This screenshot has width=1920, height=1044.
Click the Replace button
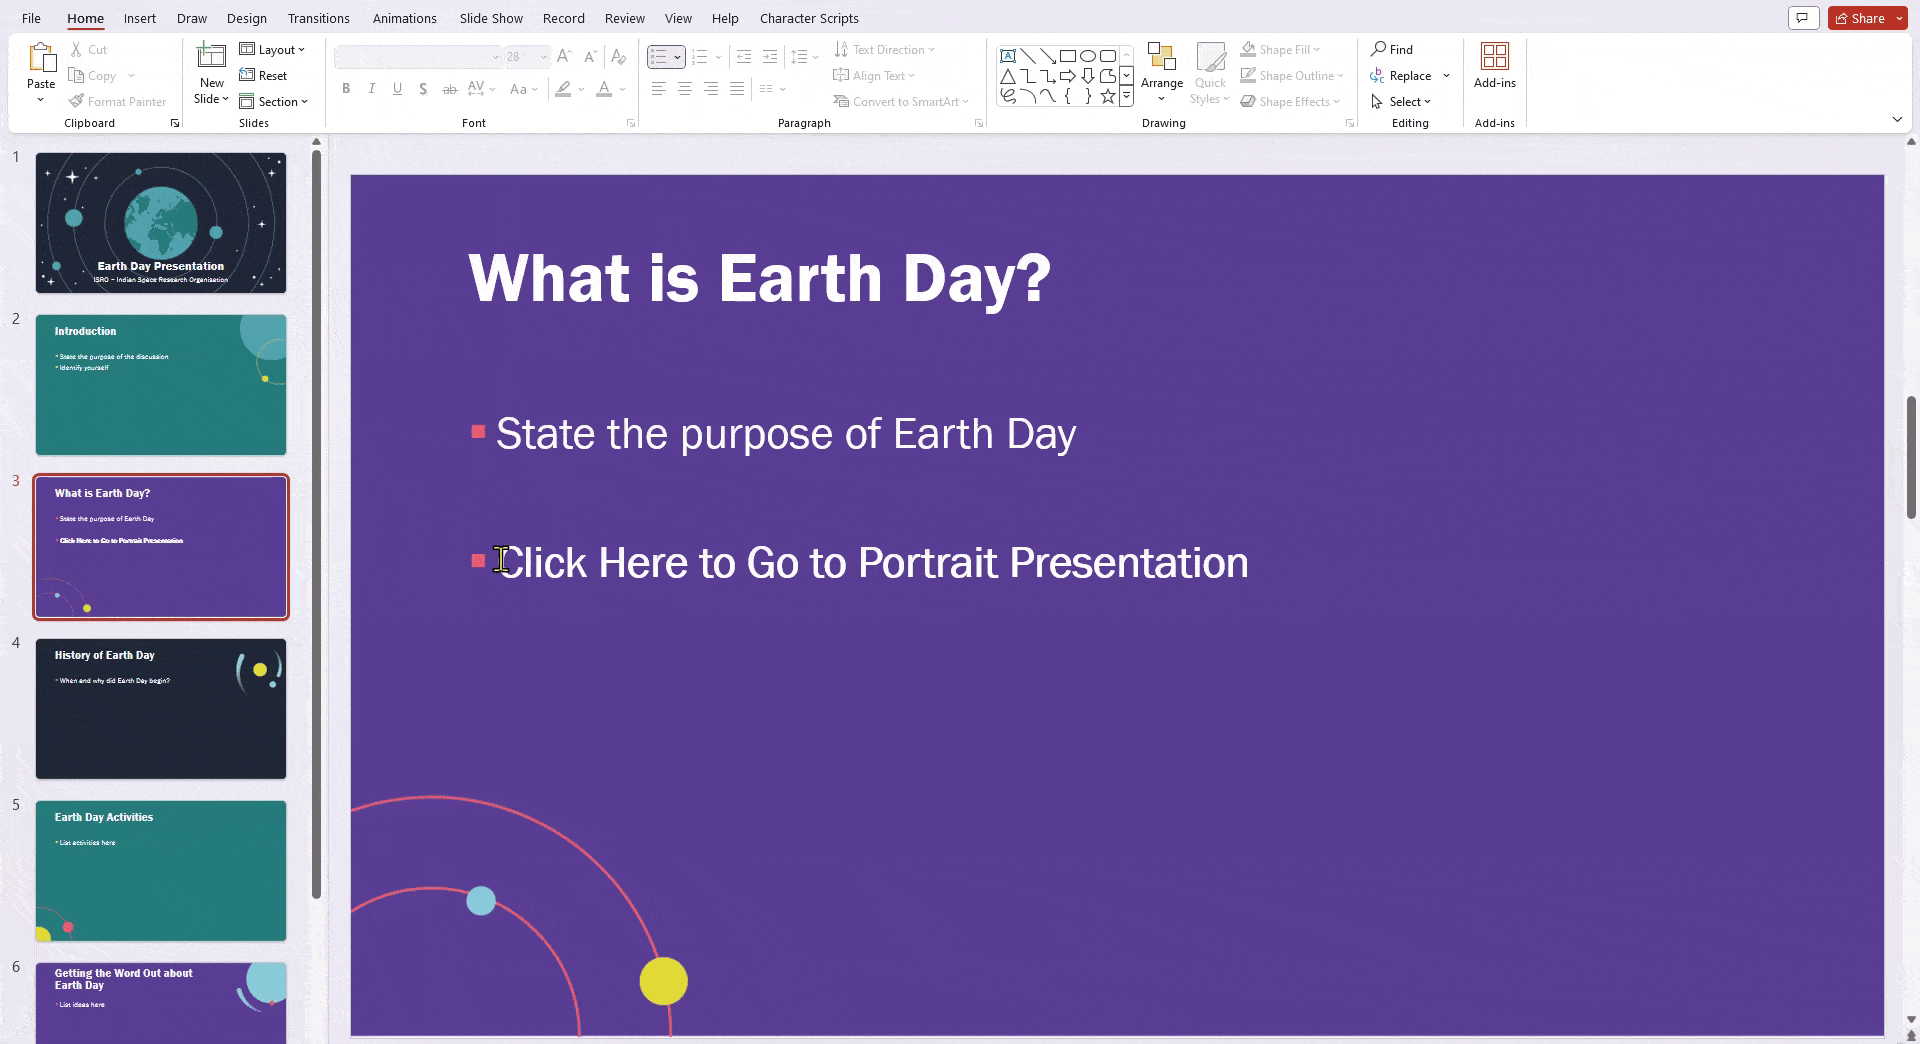[x=1409, y=75]
